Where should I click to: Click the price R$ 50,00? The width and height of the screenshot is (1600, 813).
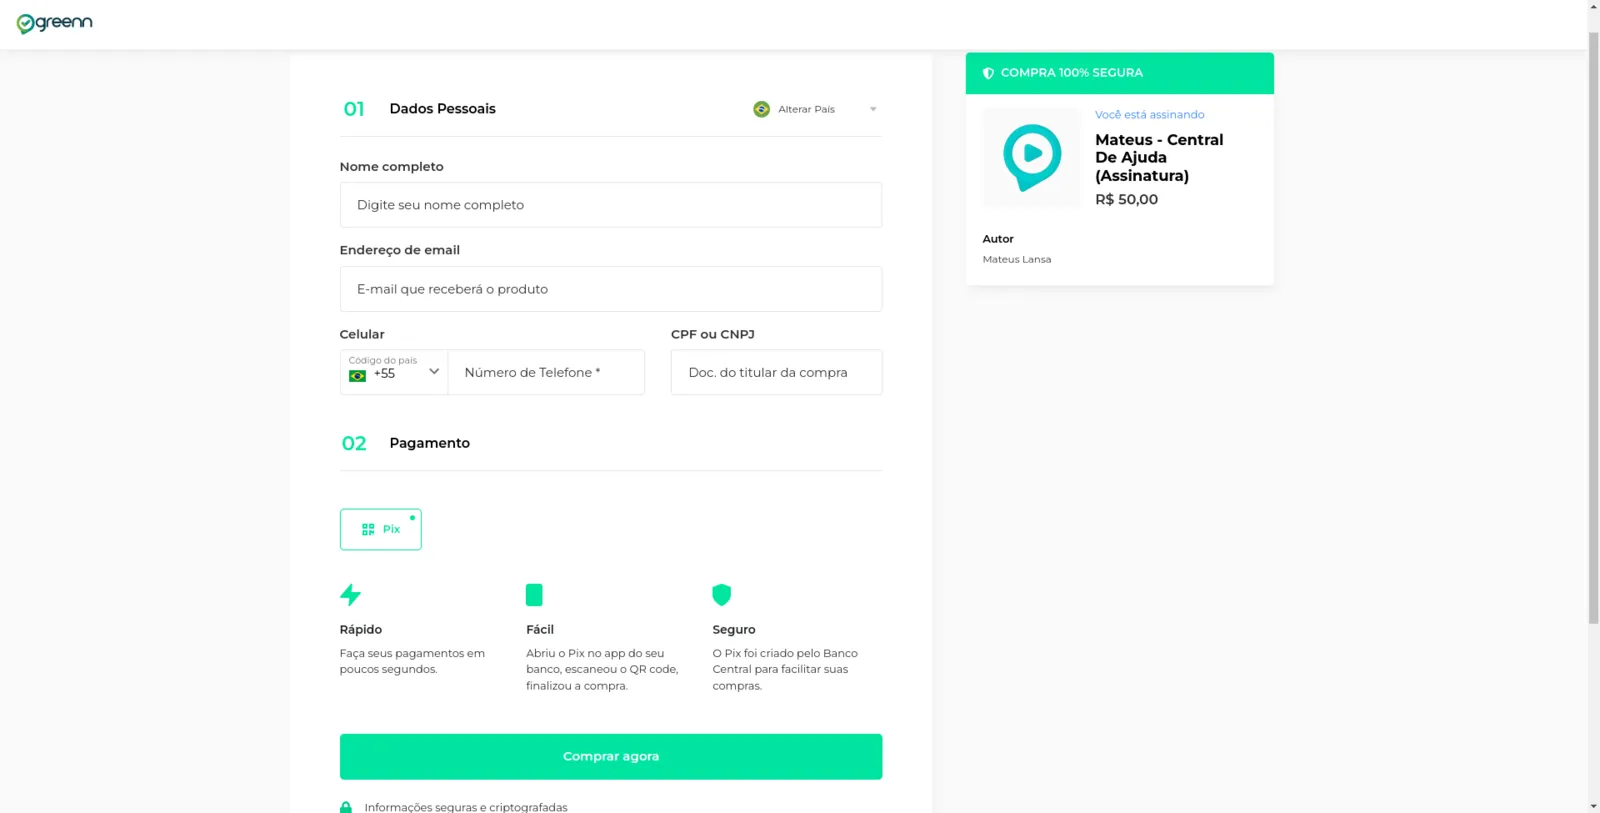coord(1126,199)
